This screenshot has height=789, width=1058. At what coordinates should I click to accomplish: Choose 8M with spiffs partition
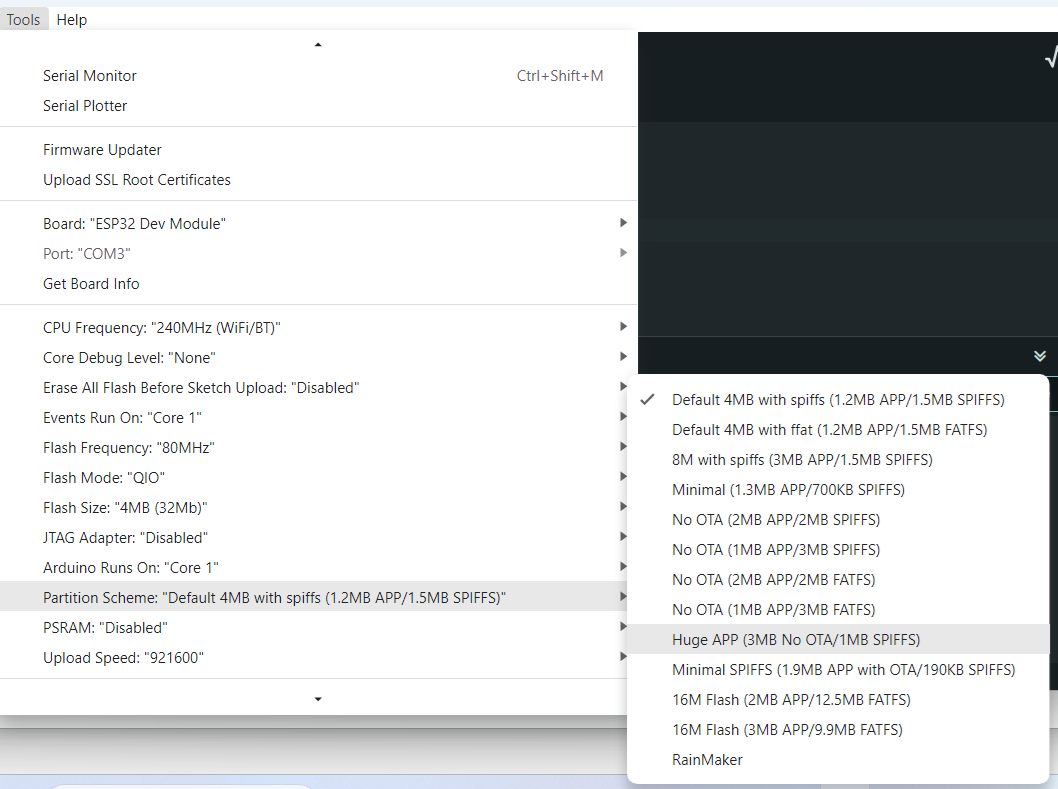[838, 460]
